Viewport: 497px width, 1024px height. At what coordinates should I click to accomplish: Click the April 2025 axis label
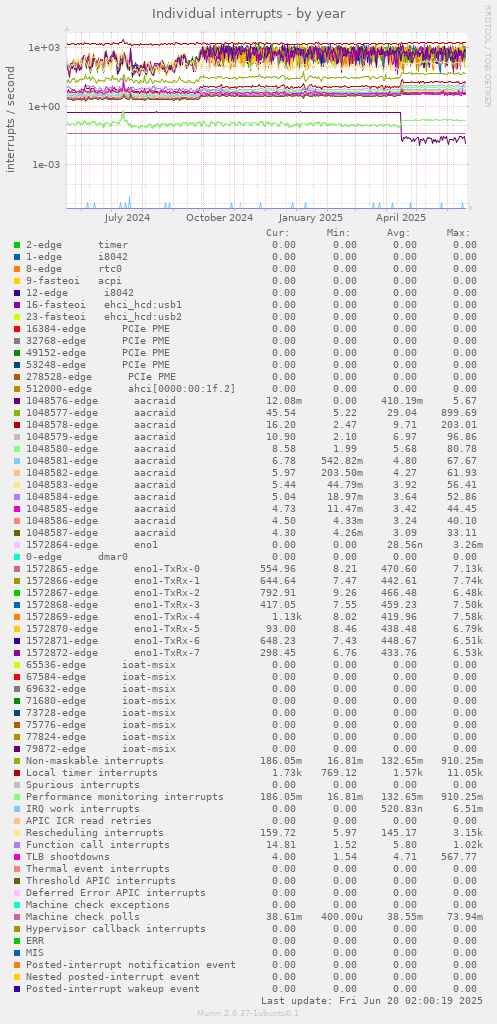(x=401, y=217)
